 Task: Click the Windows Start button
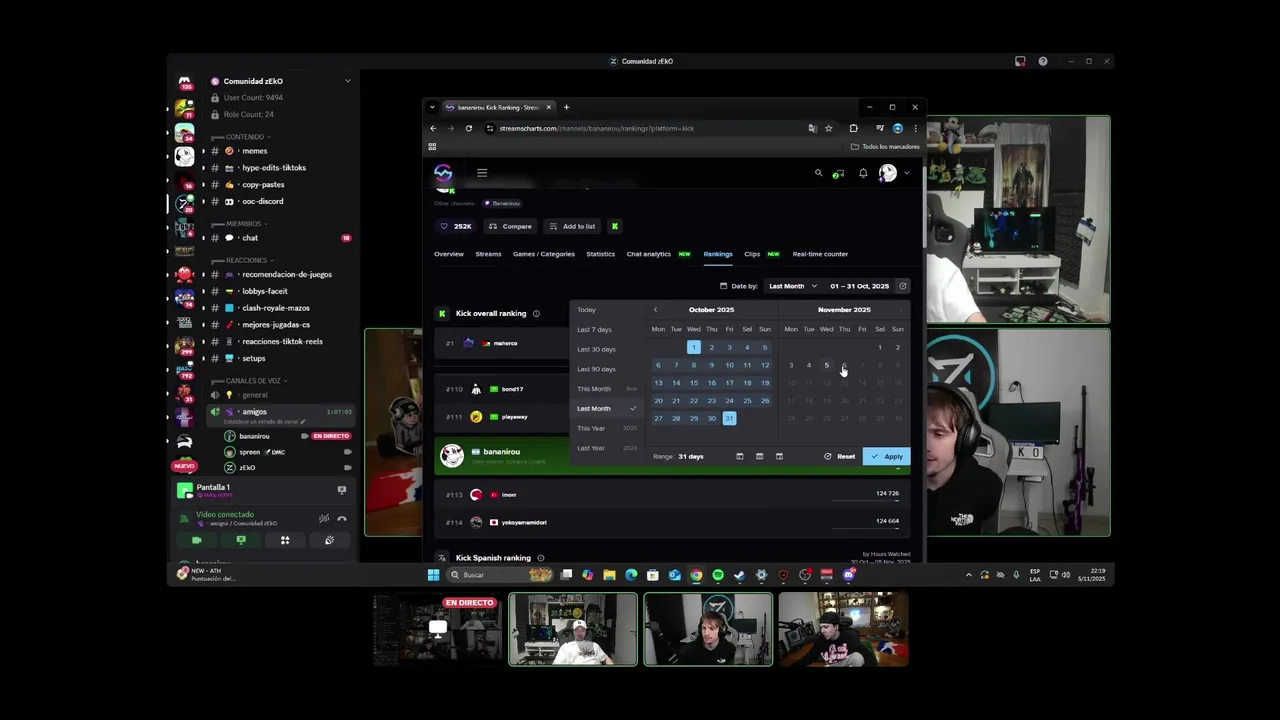pyautogui.click(x=433, y=575)
